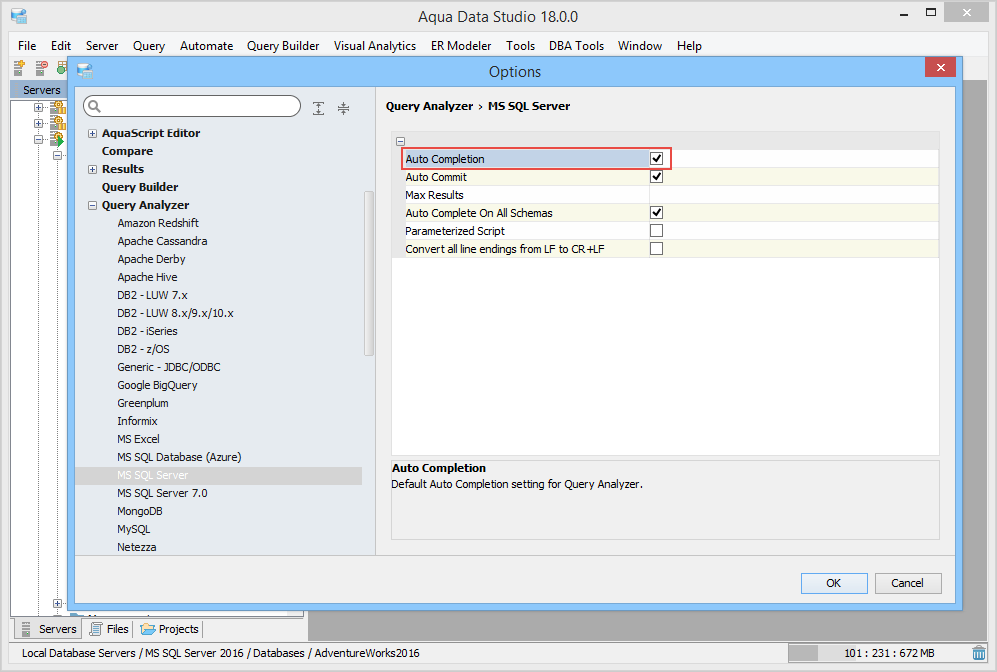Select DB2 - iSeries in options tree

[147, 331]
